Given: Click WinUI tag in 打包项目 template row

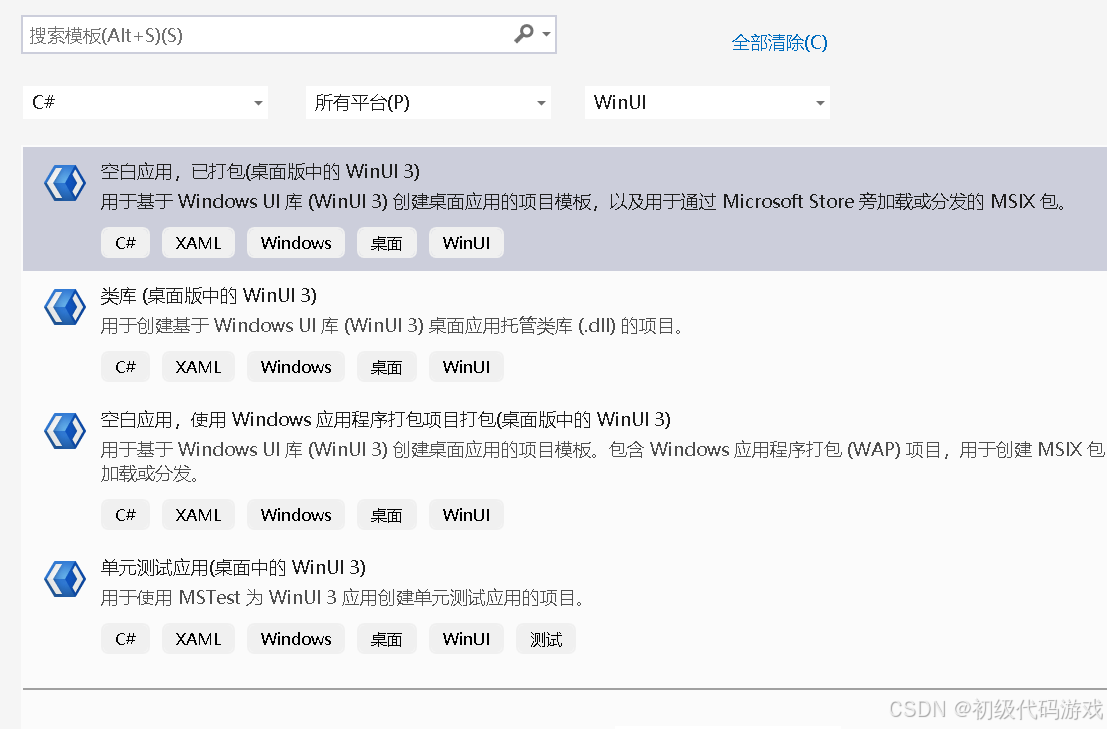Looking at the screenshot, I should tap(467, 514).
